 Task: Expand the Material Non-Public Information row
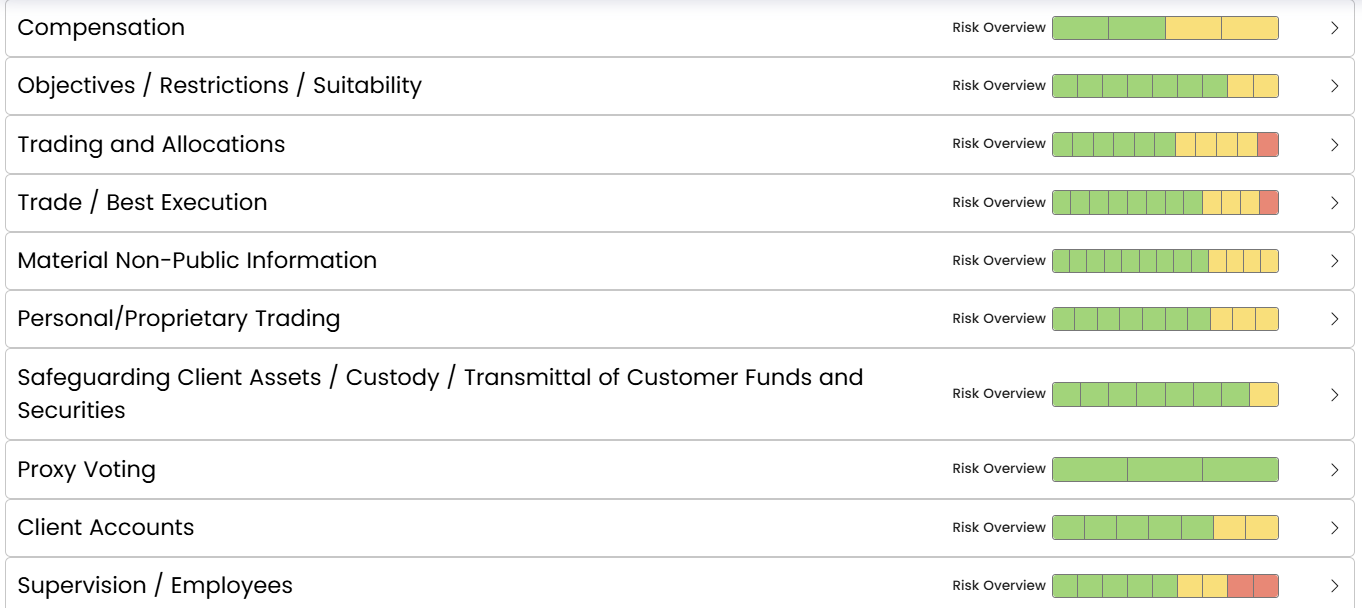tap(1334, 261)
